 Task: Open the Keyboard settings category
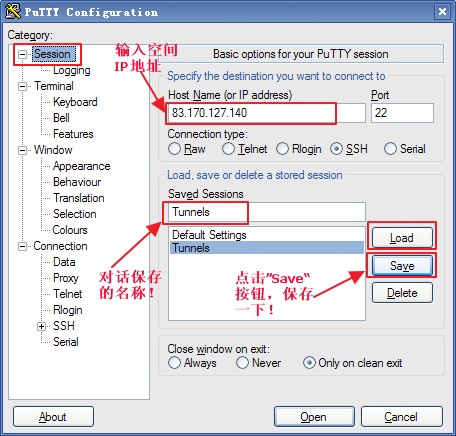pyautogui.click(x=75, y=102)
